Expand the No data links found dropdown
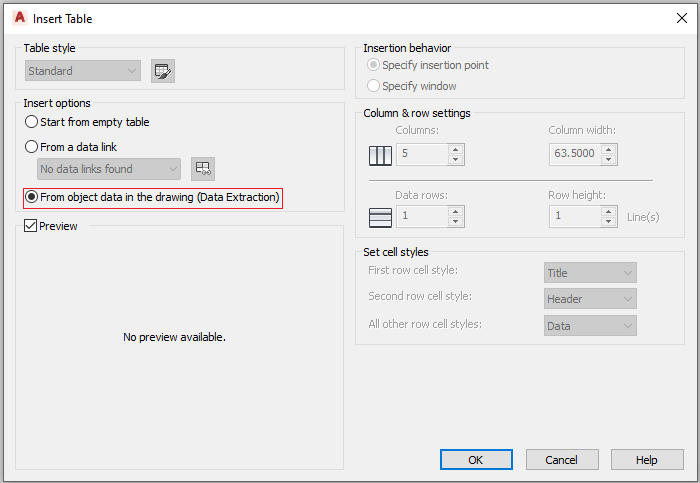Image resolution: width=700 pixels, height=483 pixels. point(109,169)
